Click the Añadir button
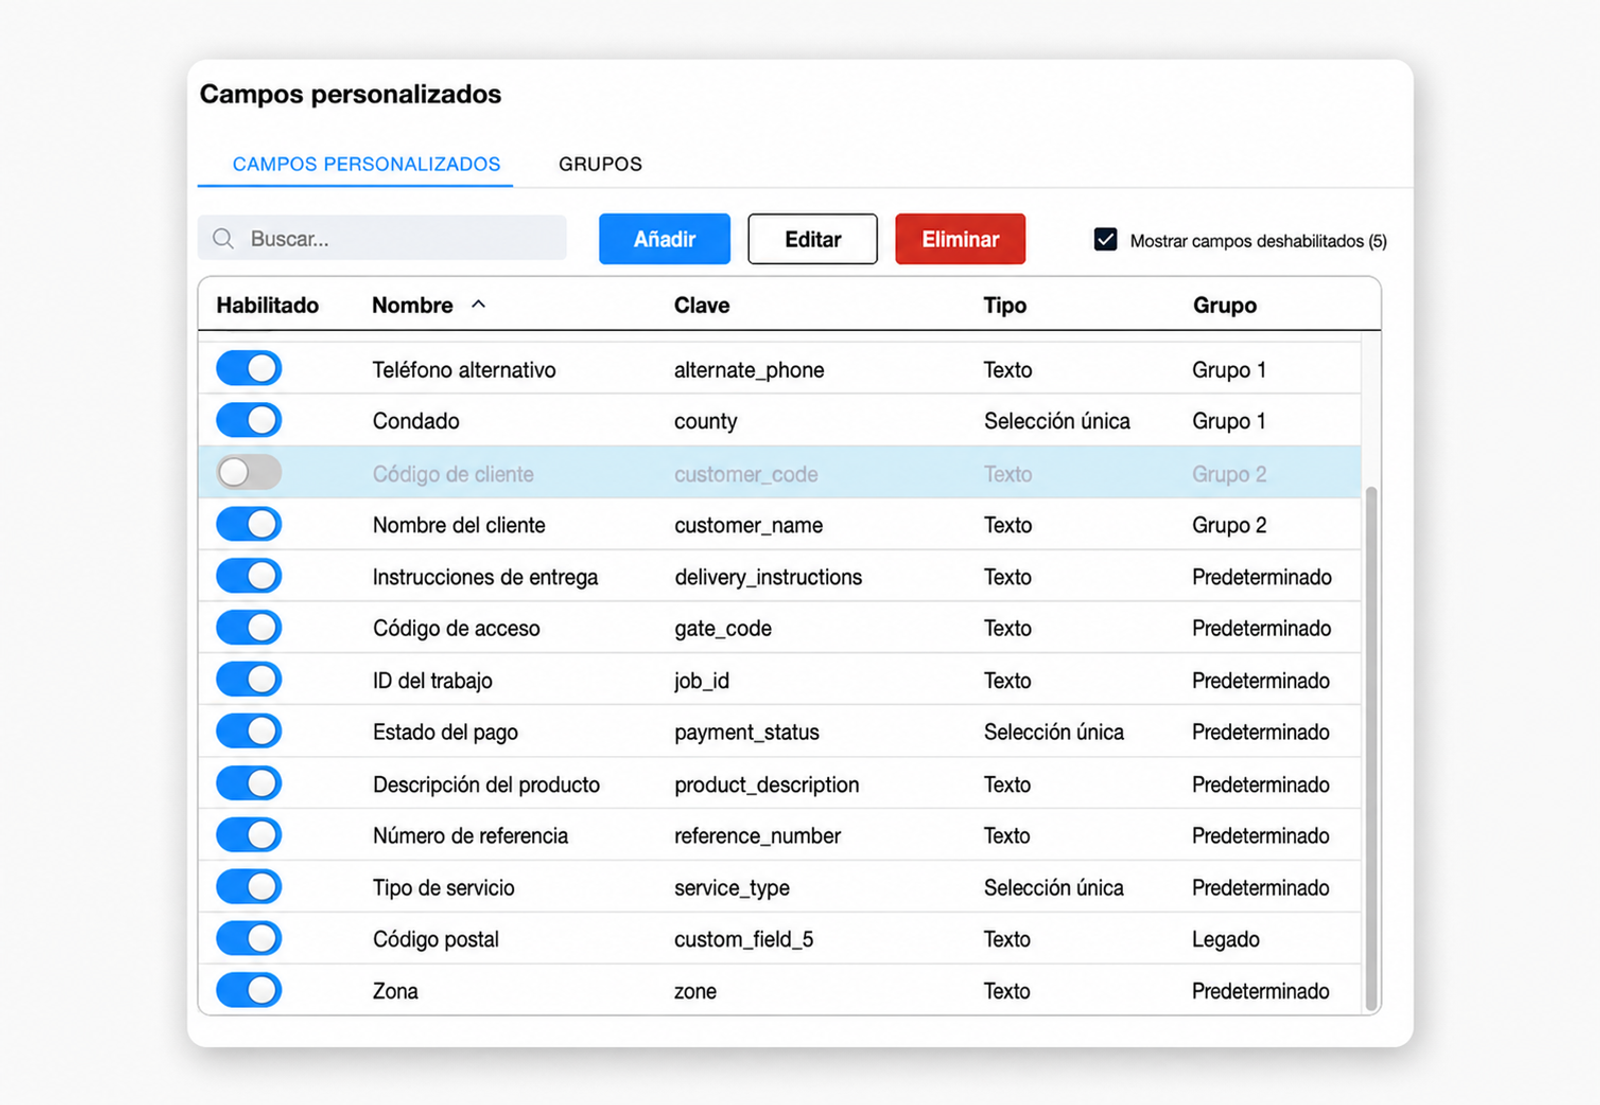This screenshot has width=1600, height=1105. tap(665, 239)
